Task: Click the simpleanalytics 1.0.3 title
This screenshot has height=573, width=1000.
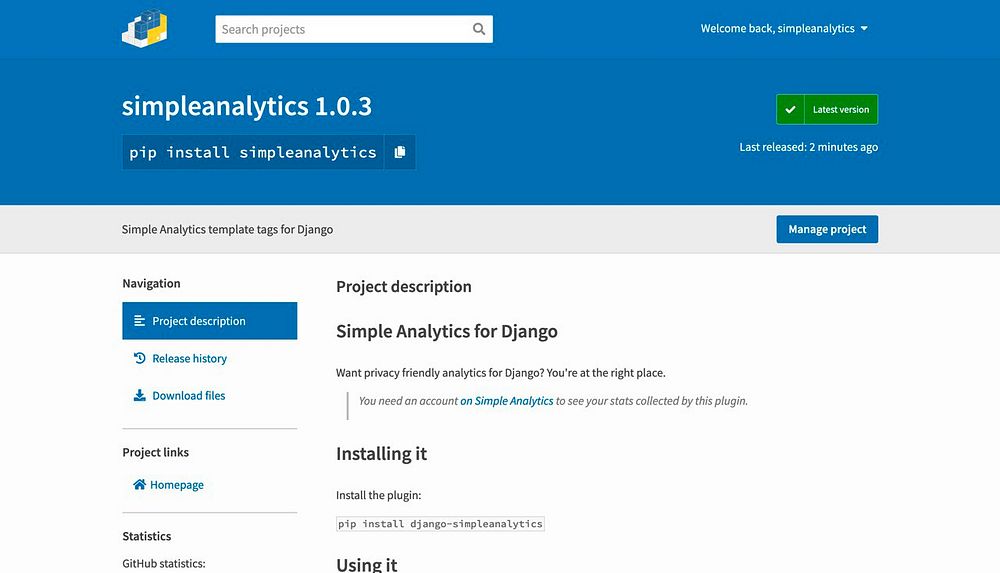Action: click(247, 106)
